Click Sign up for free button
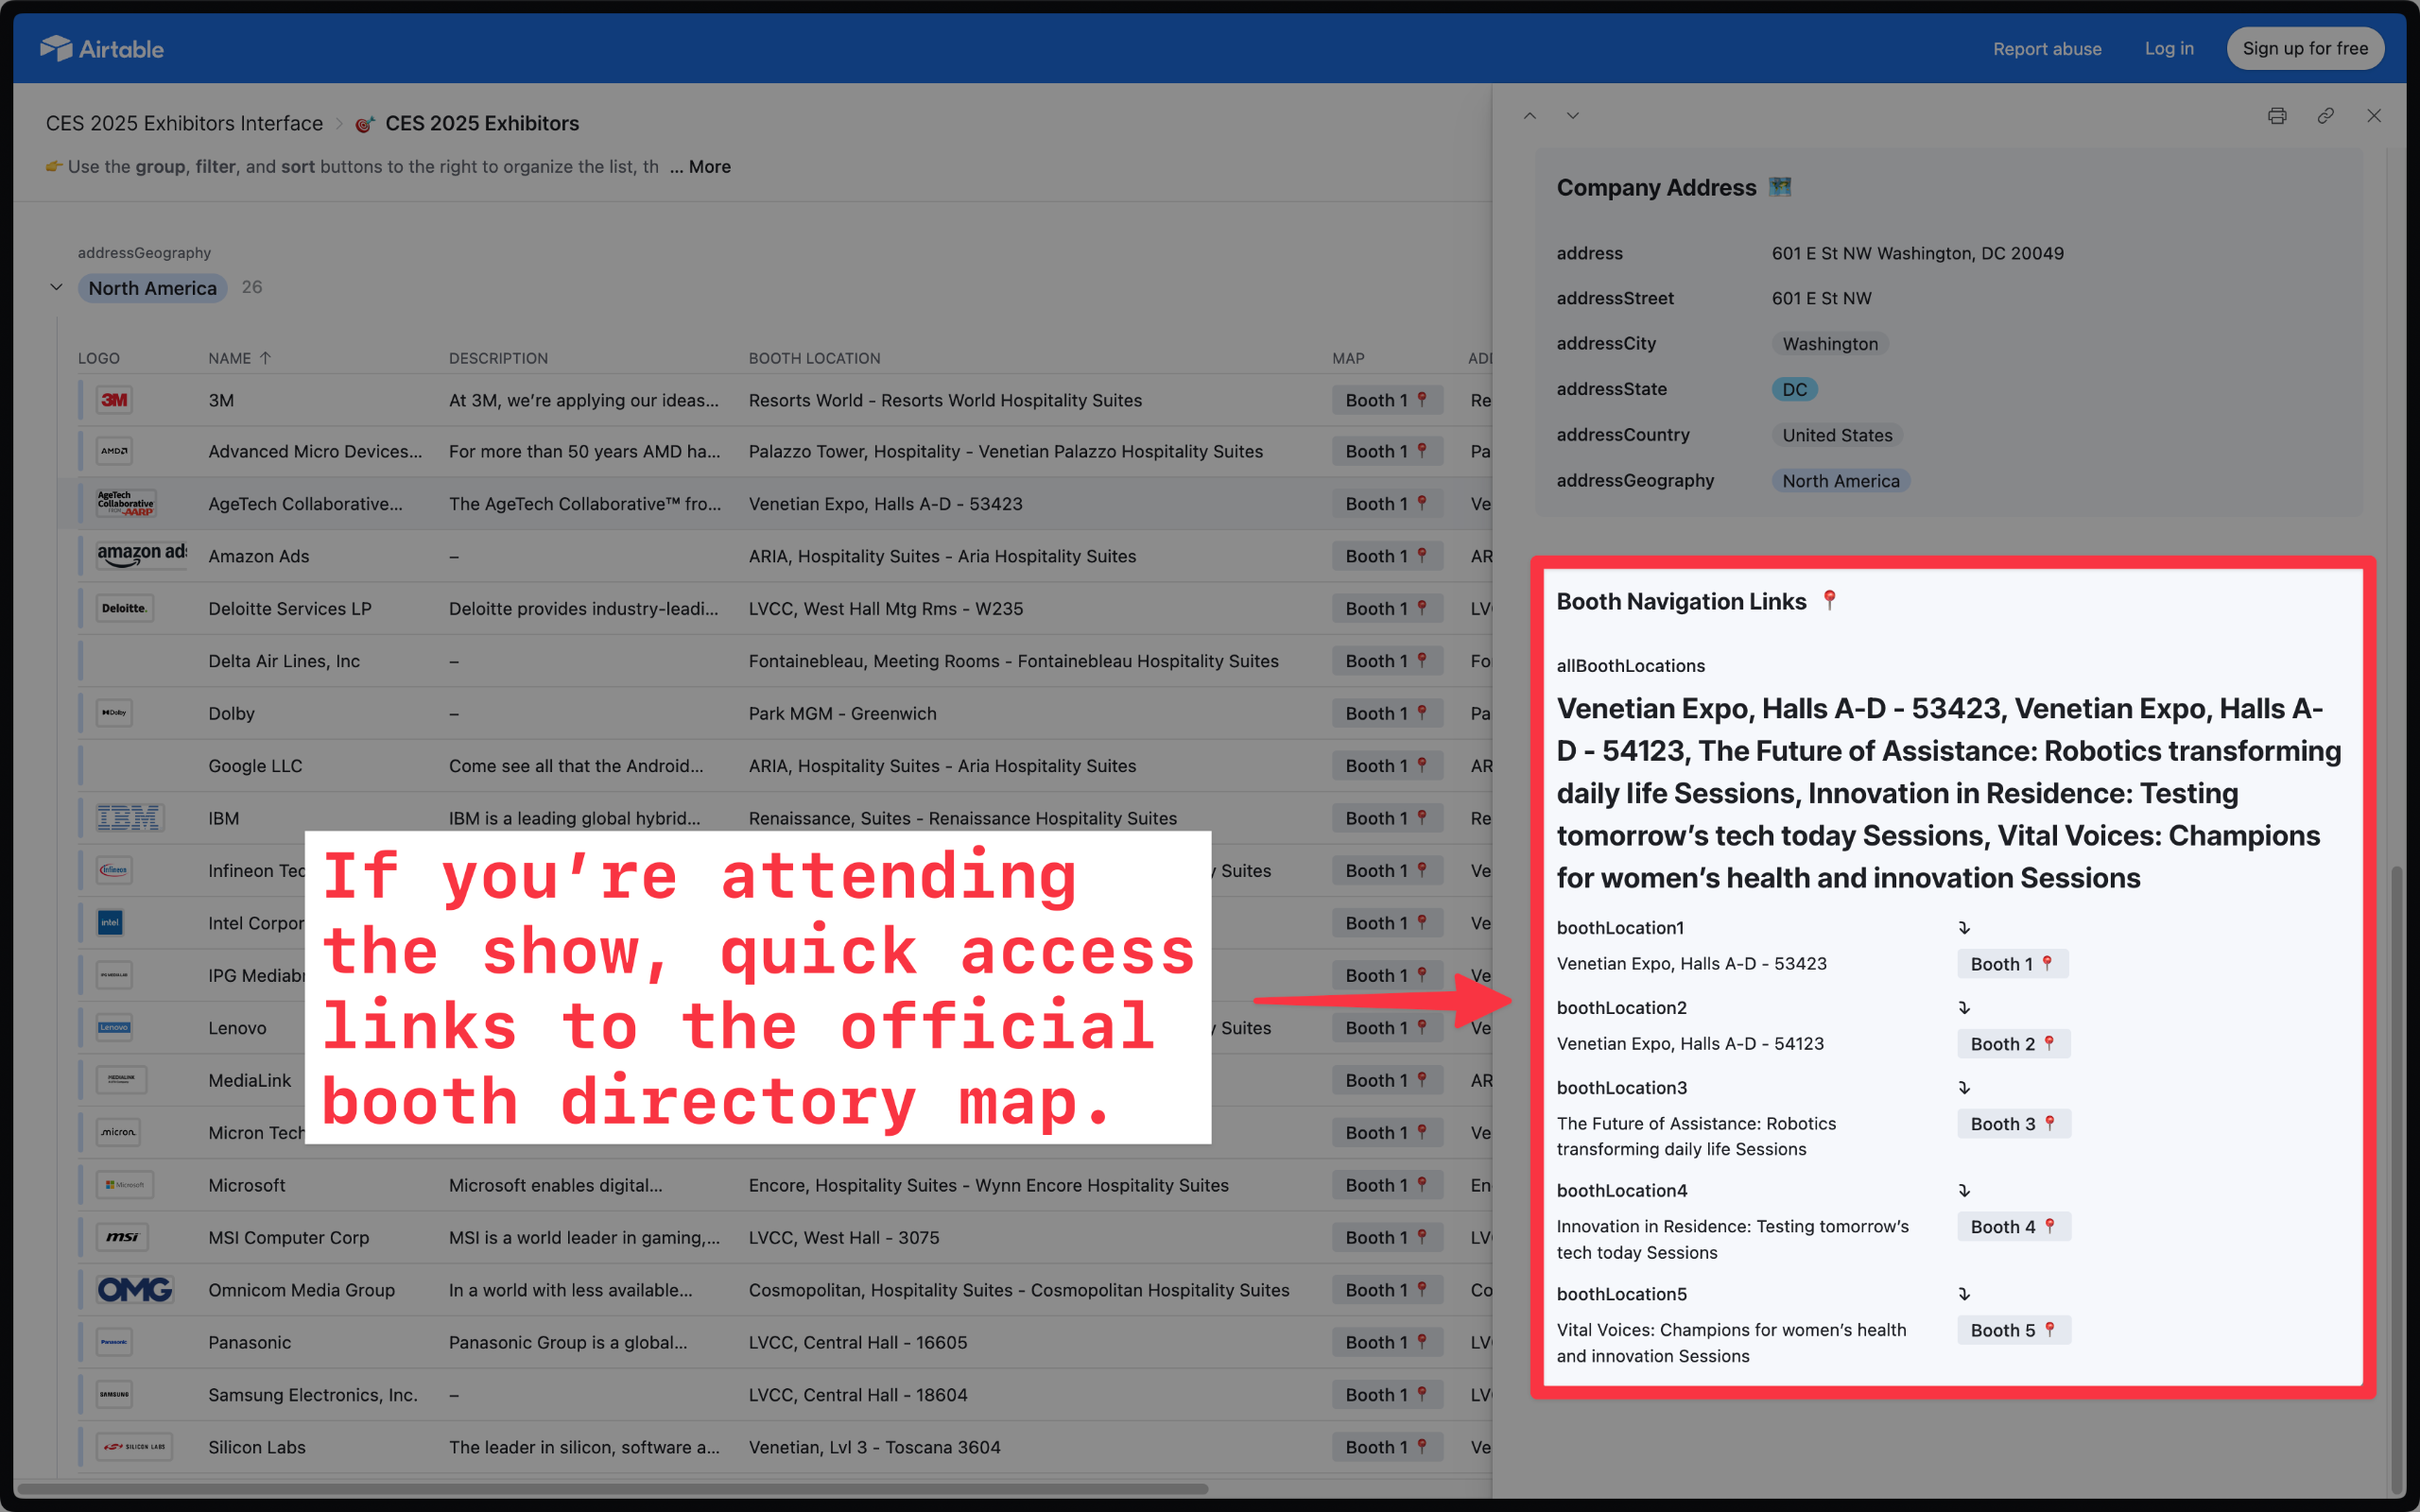Screen dimensions: 2420x1512 (x=2304, y=48)
